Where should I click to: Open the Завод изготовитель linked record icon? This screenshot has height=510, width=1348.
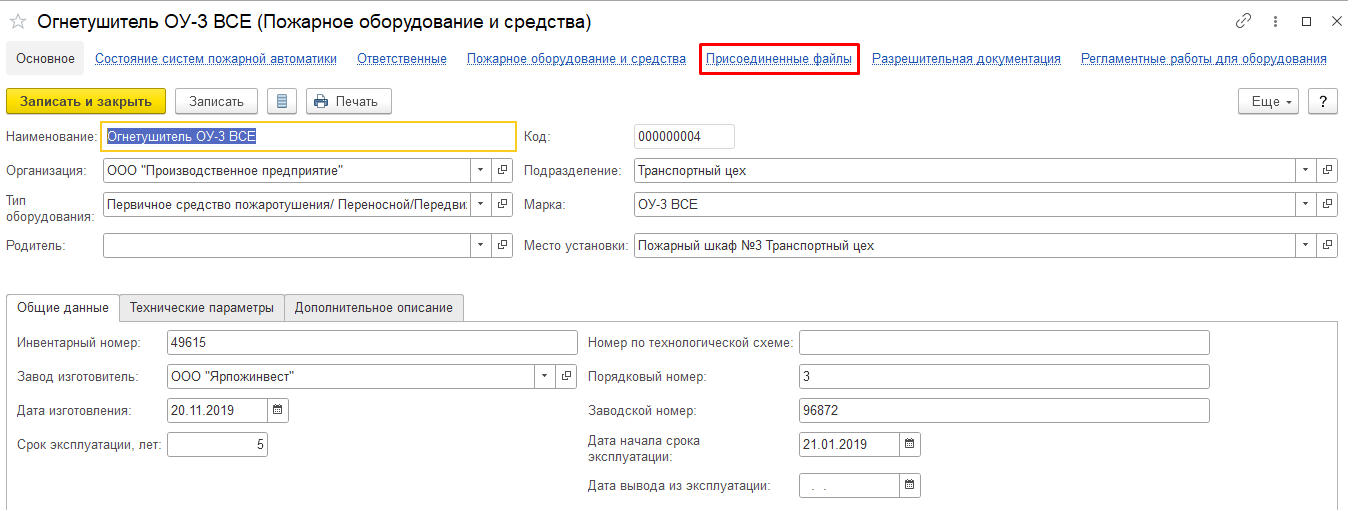tap(567, 376)
